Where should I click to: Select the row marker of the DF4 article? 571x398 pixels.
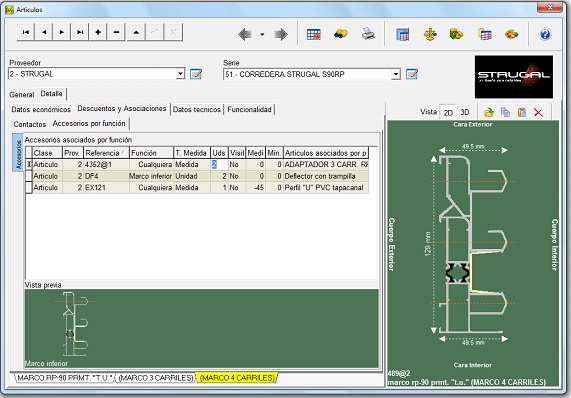29,176
